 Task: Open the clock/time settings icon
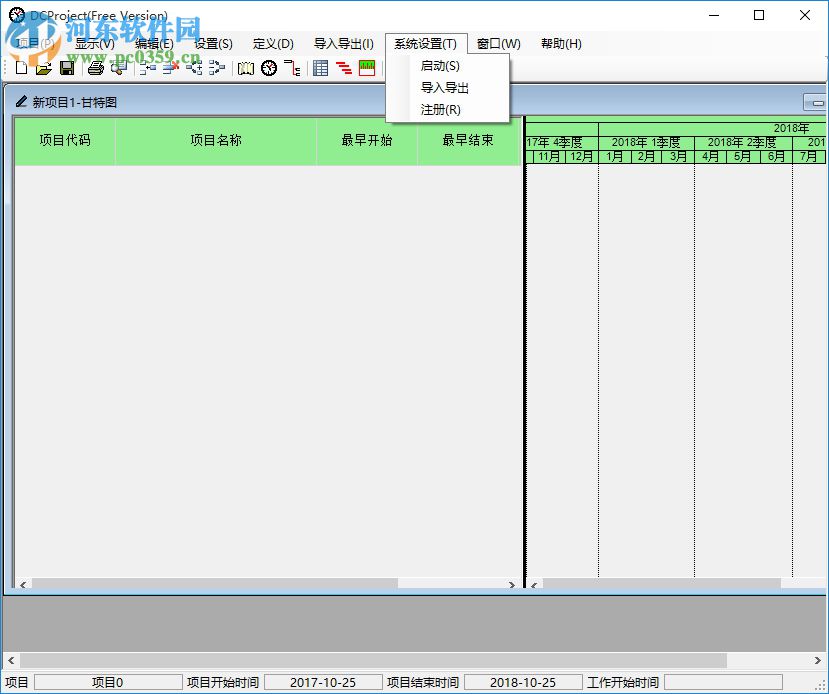point(268,67)
